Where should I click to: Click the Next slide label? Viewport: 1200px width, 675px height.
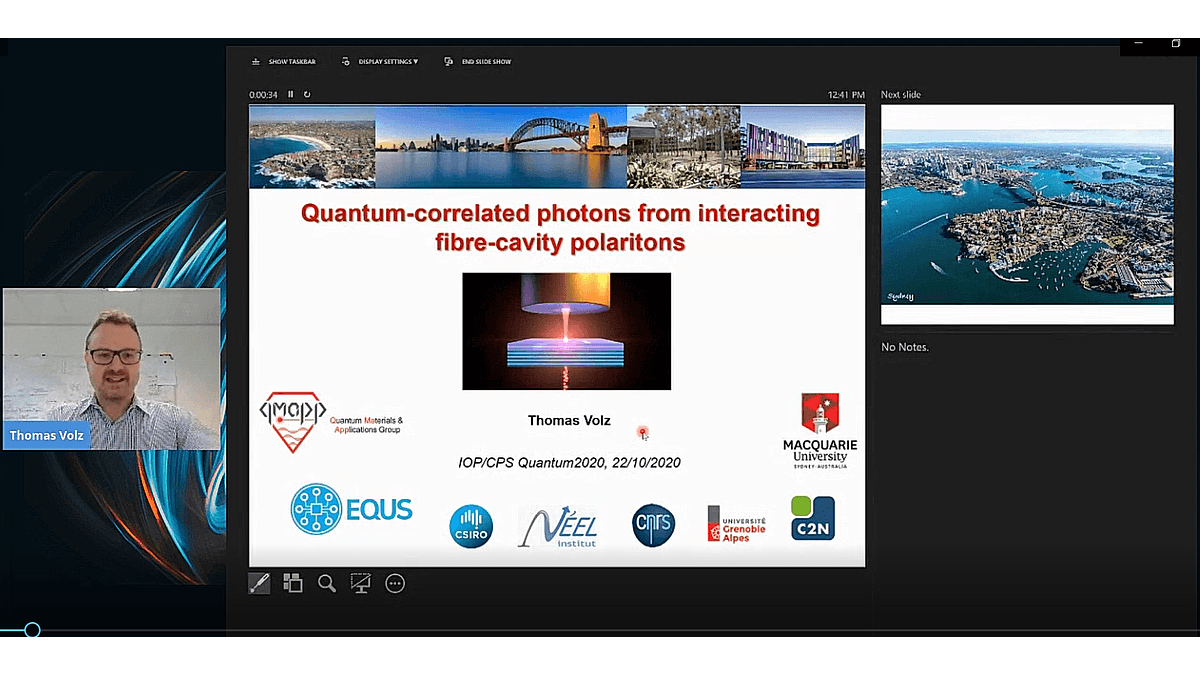click(901, 94)
